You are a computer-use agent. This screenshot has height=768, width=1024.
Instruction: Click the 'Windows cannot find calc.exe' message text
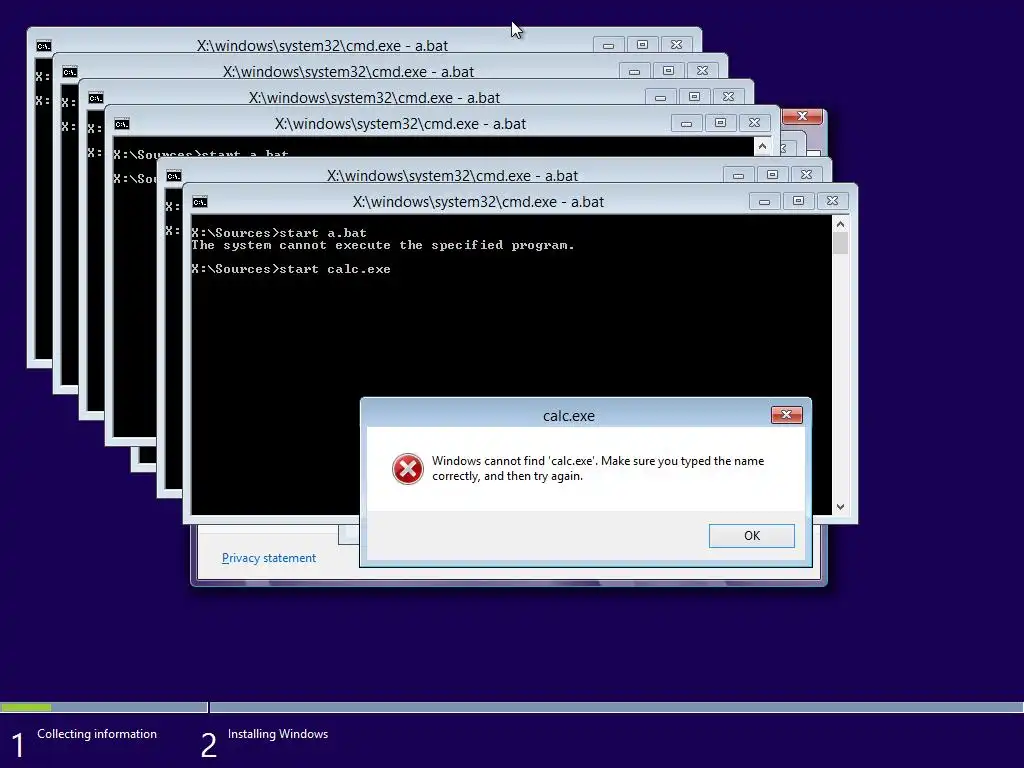click(598, 468)
